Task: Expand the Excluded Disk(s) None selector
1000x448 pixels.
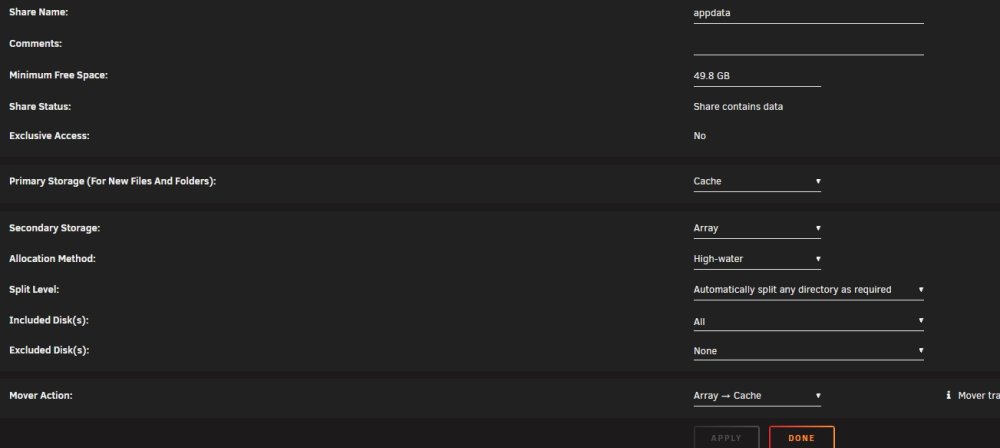Action: (x=808, y=350)
